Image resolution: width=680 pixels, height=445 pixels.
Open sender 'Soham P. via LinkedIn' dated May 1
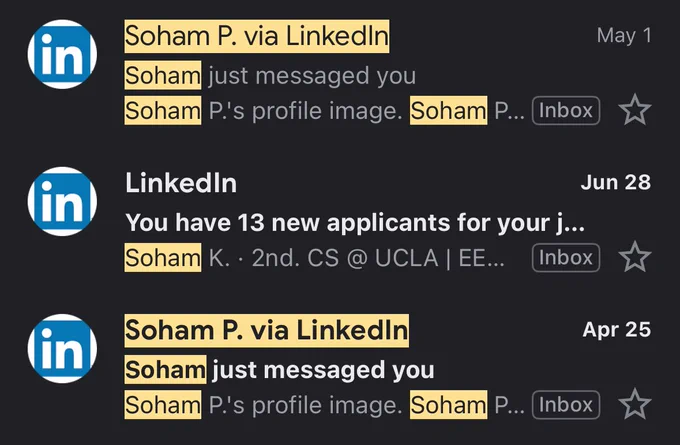click(x=257, y=36)
